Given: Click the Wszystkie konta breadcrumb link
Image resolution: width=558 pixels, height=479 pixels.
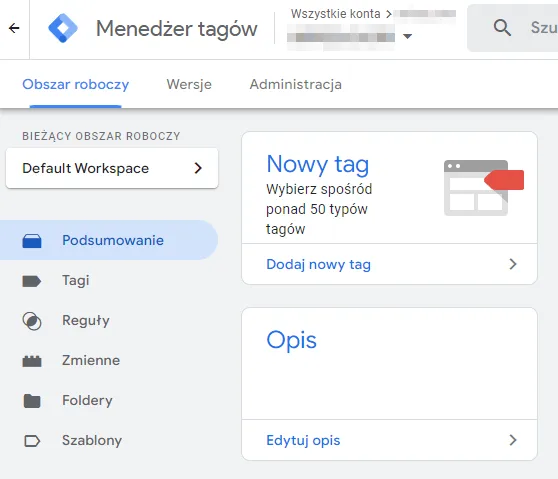Looking at the screenshot, I should pyautogui.click(x=336, y=14).
